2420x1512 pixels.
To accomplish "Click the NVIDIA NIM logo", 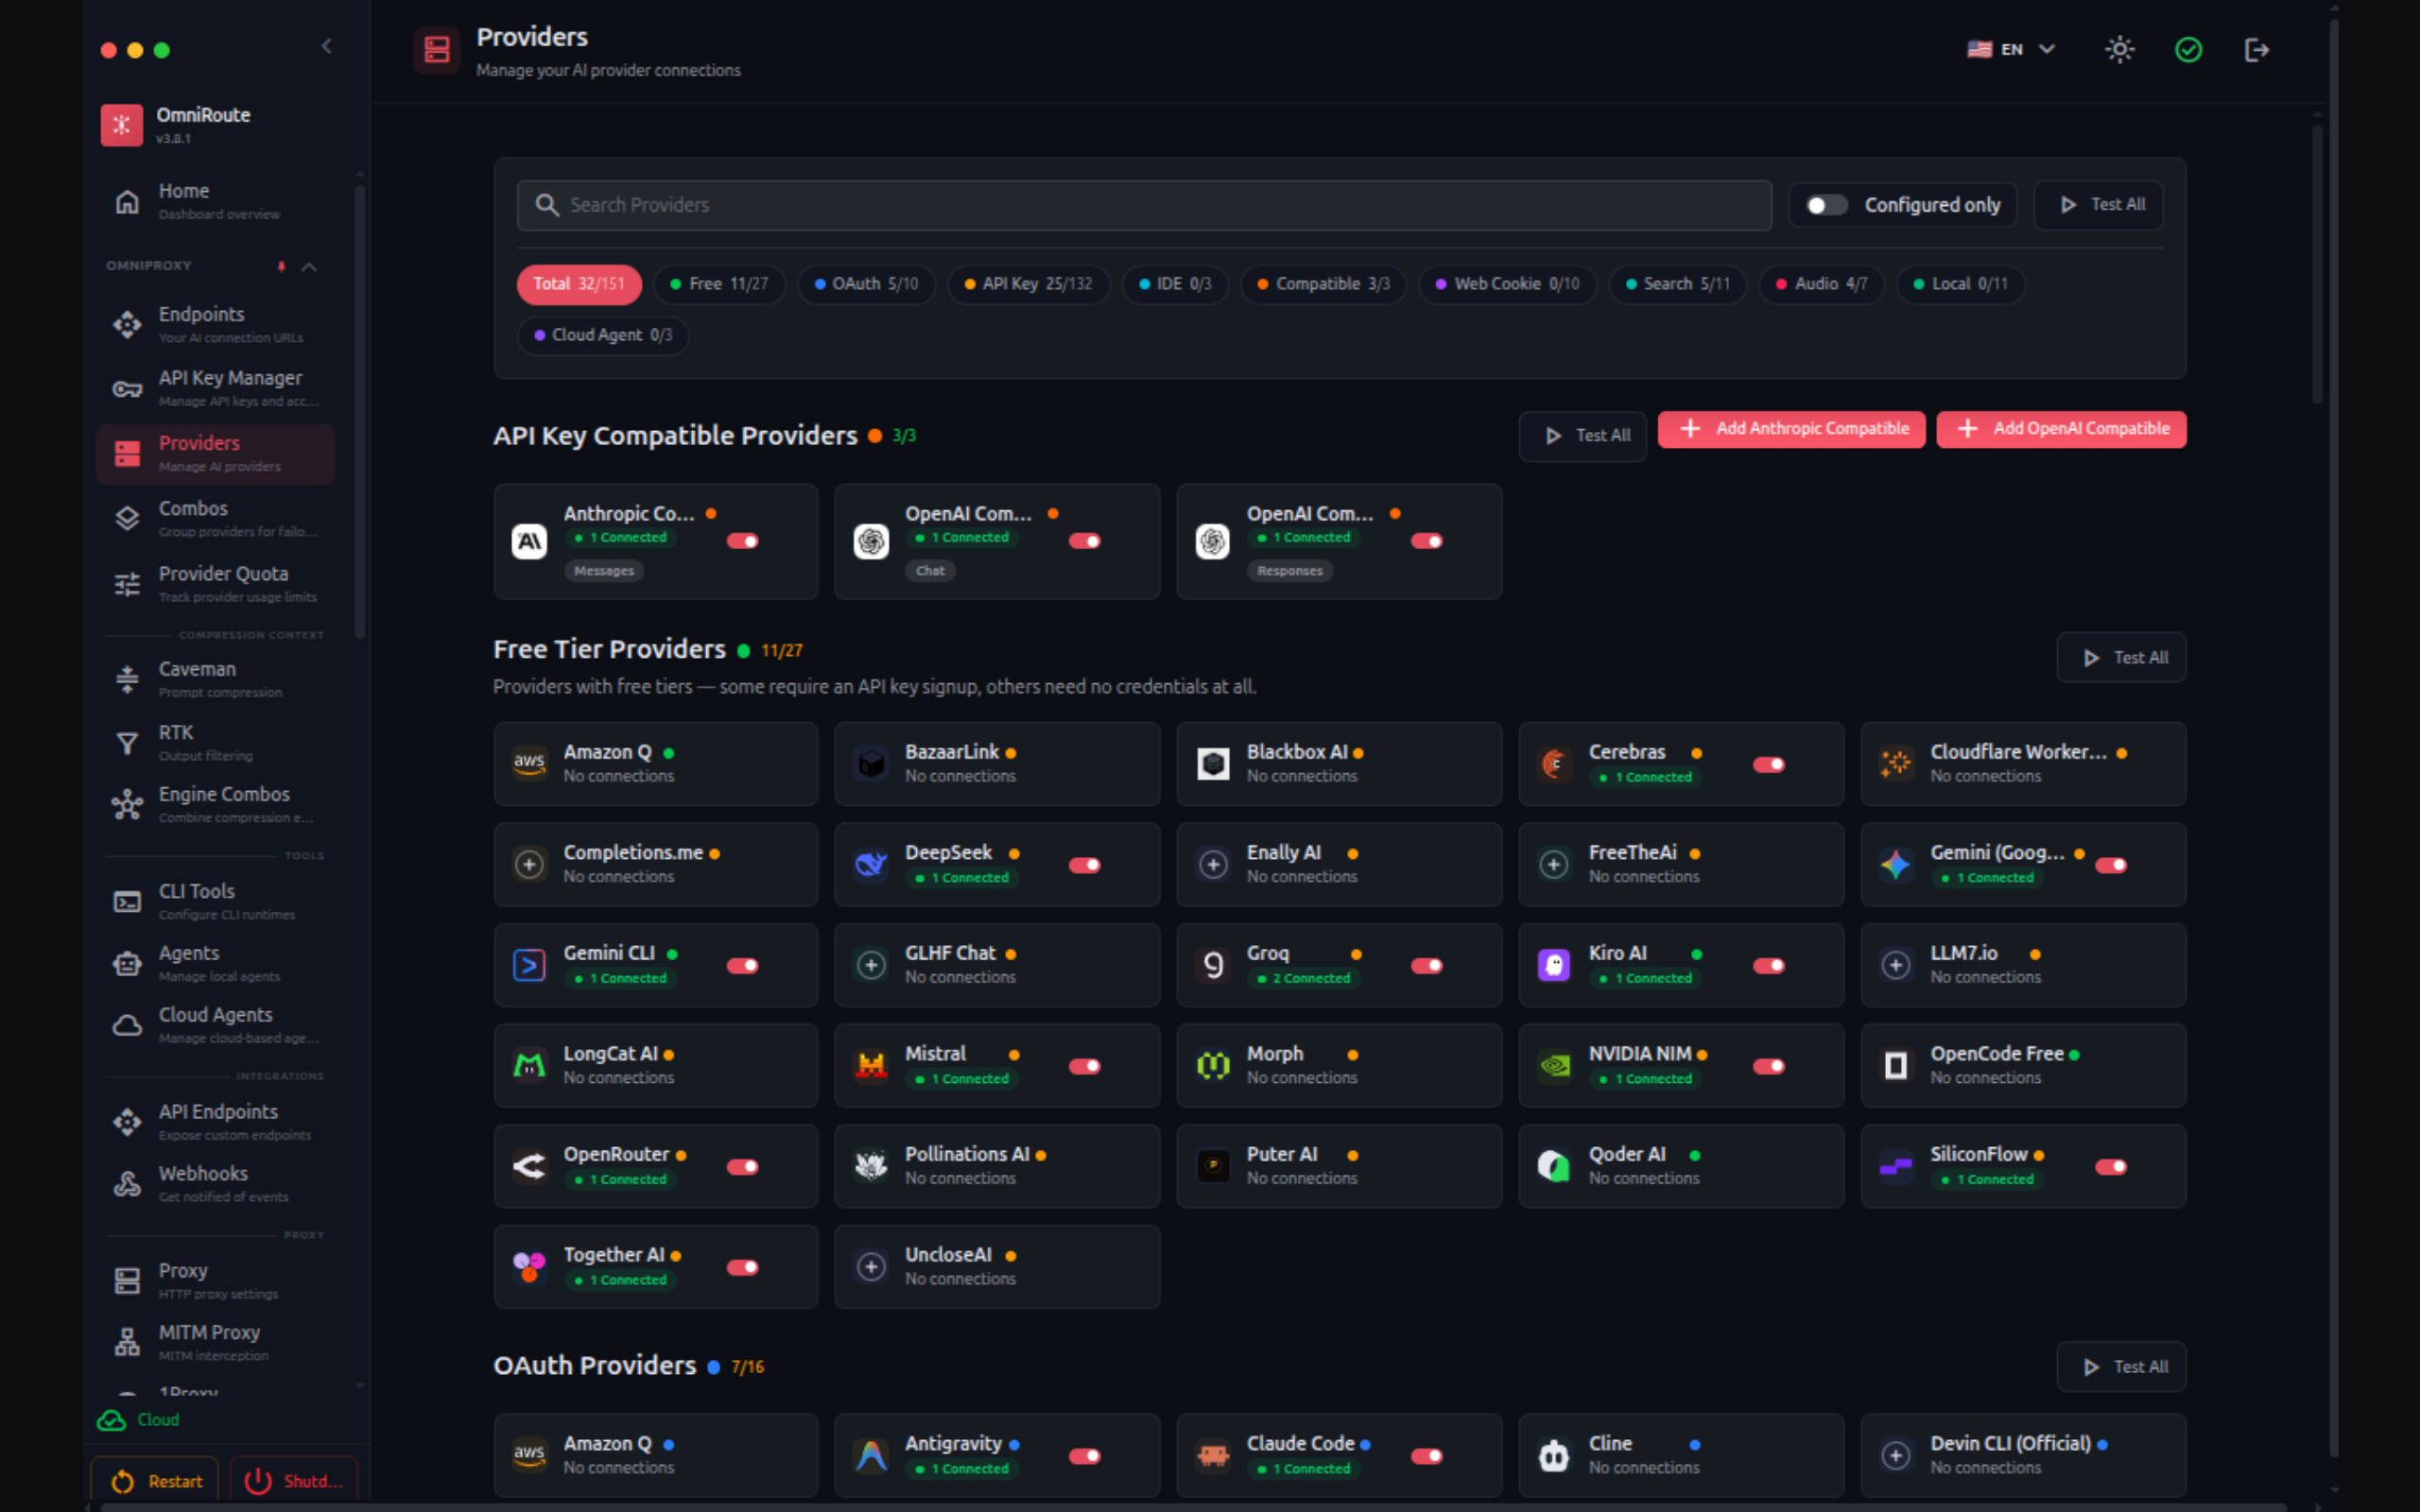I will [1555, 1065].
